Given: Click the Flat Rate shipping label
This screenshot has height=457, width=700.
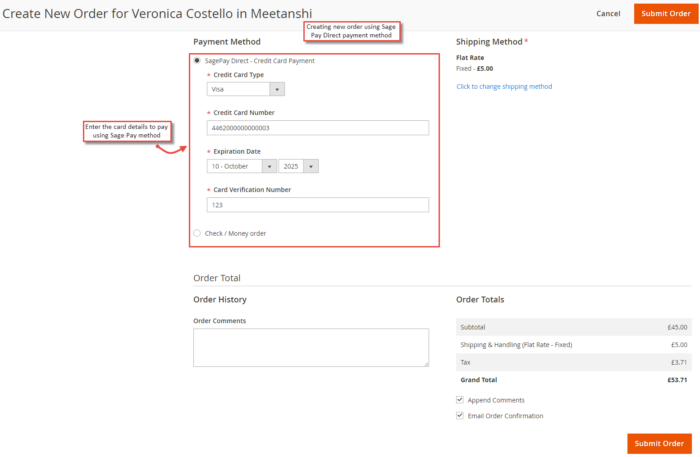Looking at the screenshot, I should 470,58.
